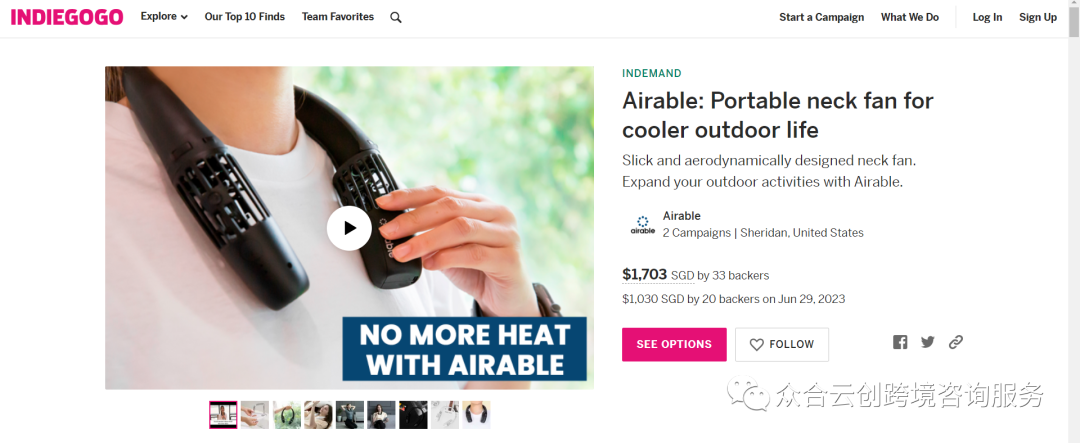Open What We Do page
Image resolution: width=1080 pixels, height=443 pixels.
(910, 17)
